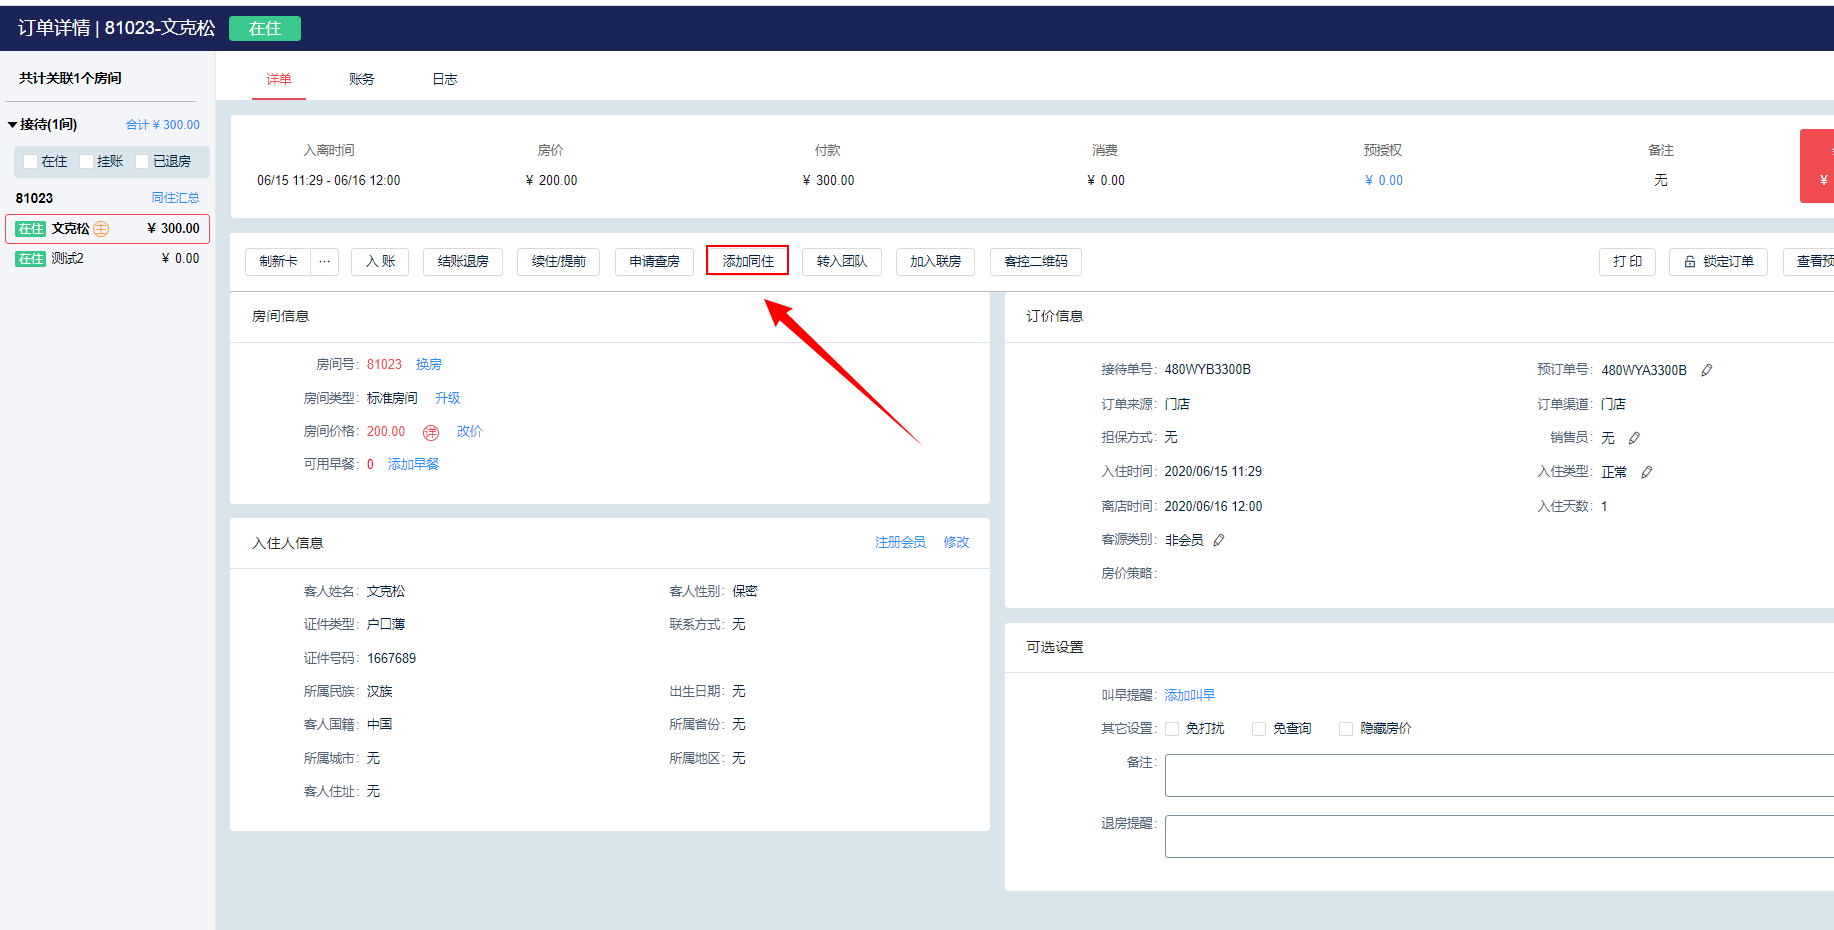The height and width of the screenshot is (930, 1834).
Task: Collapse the 接待(1间) group triangle
Action: [x=12, y=125]
